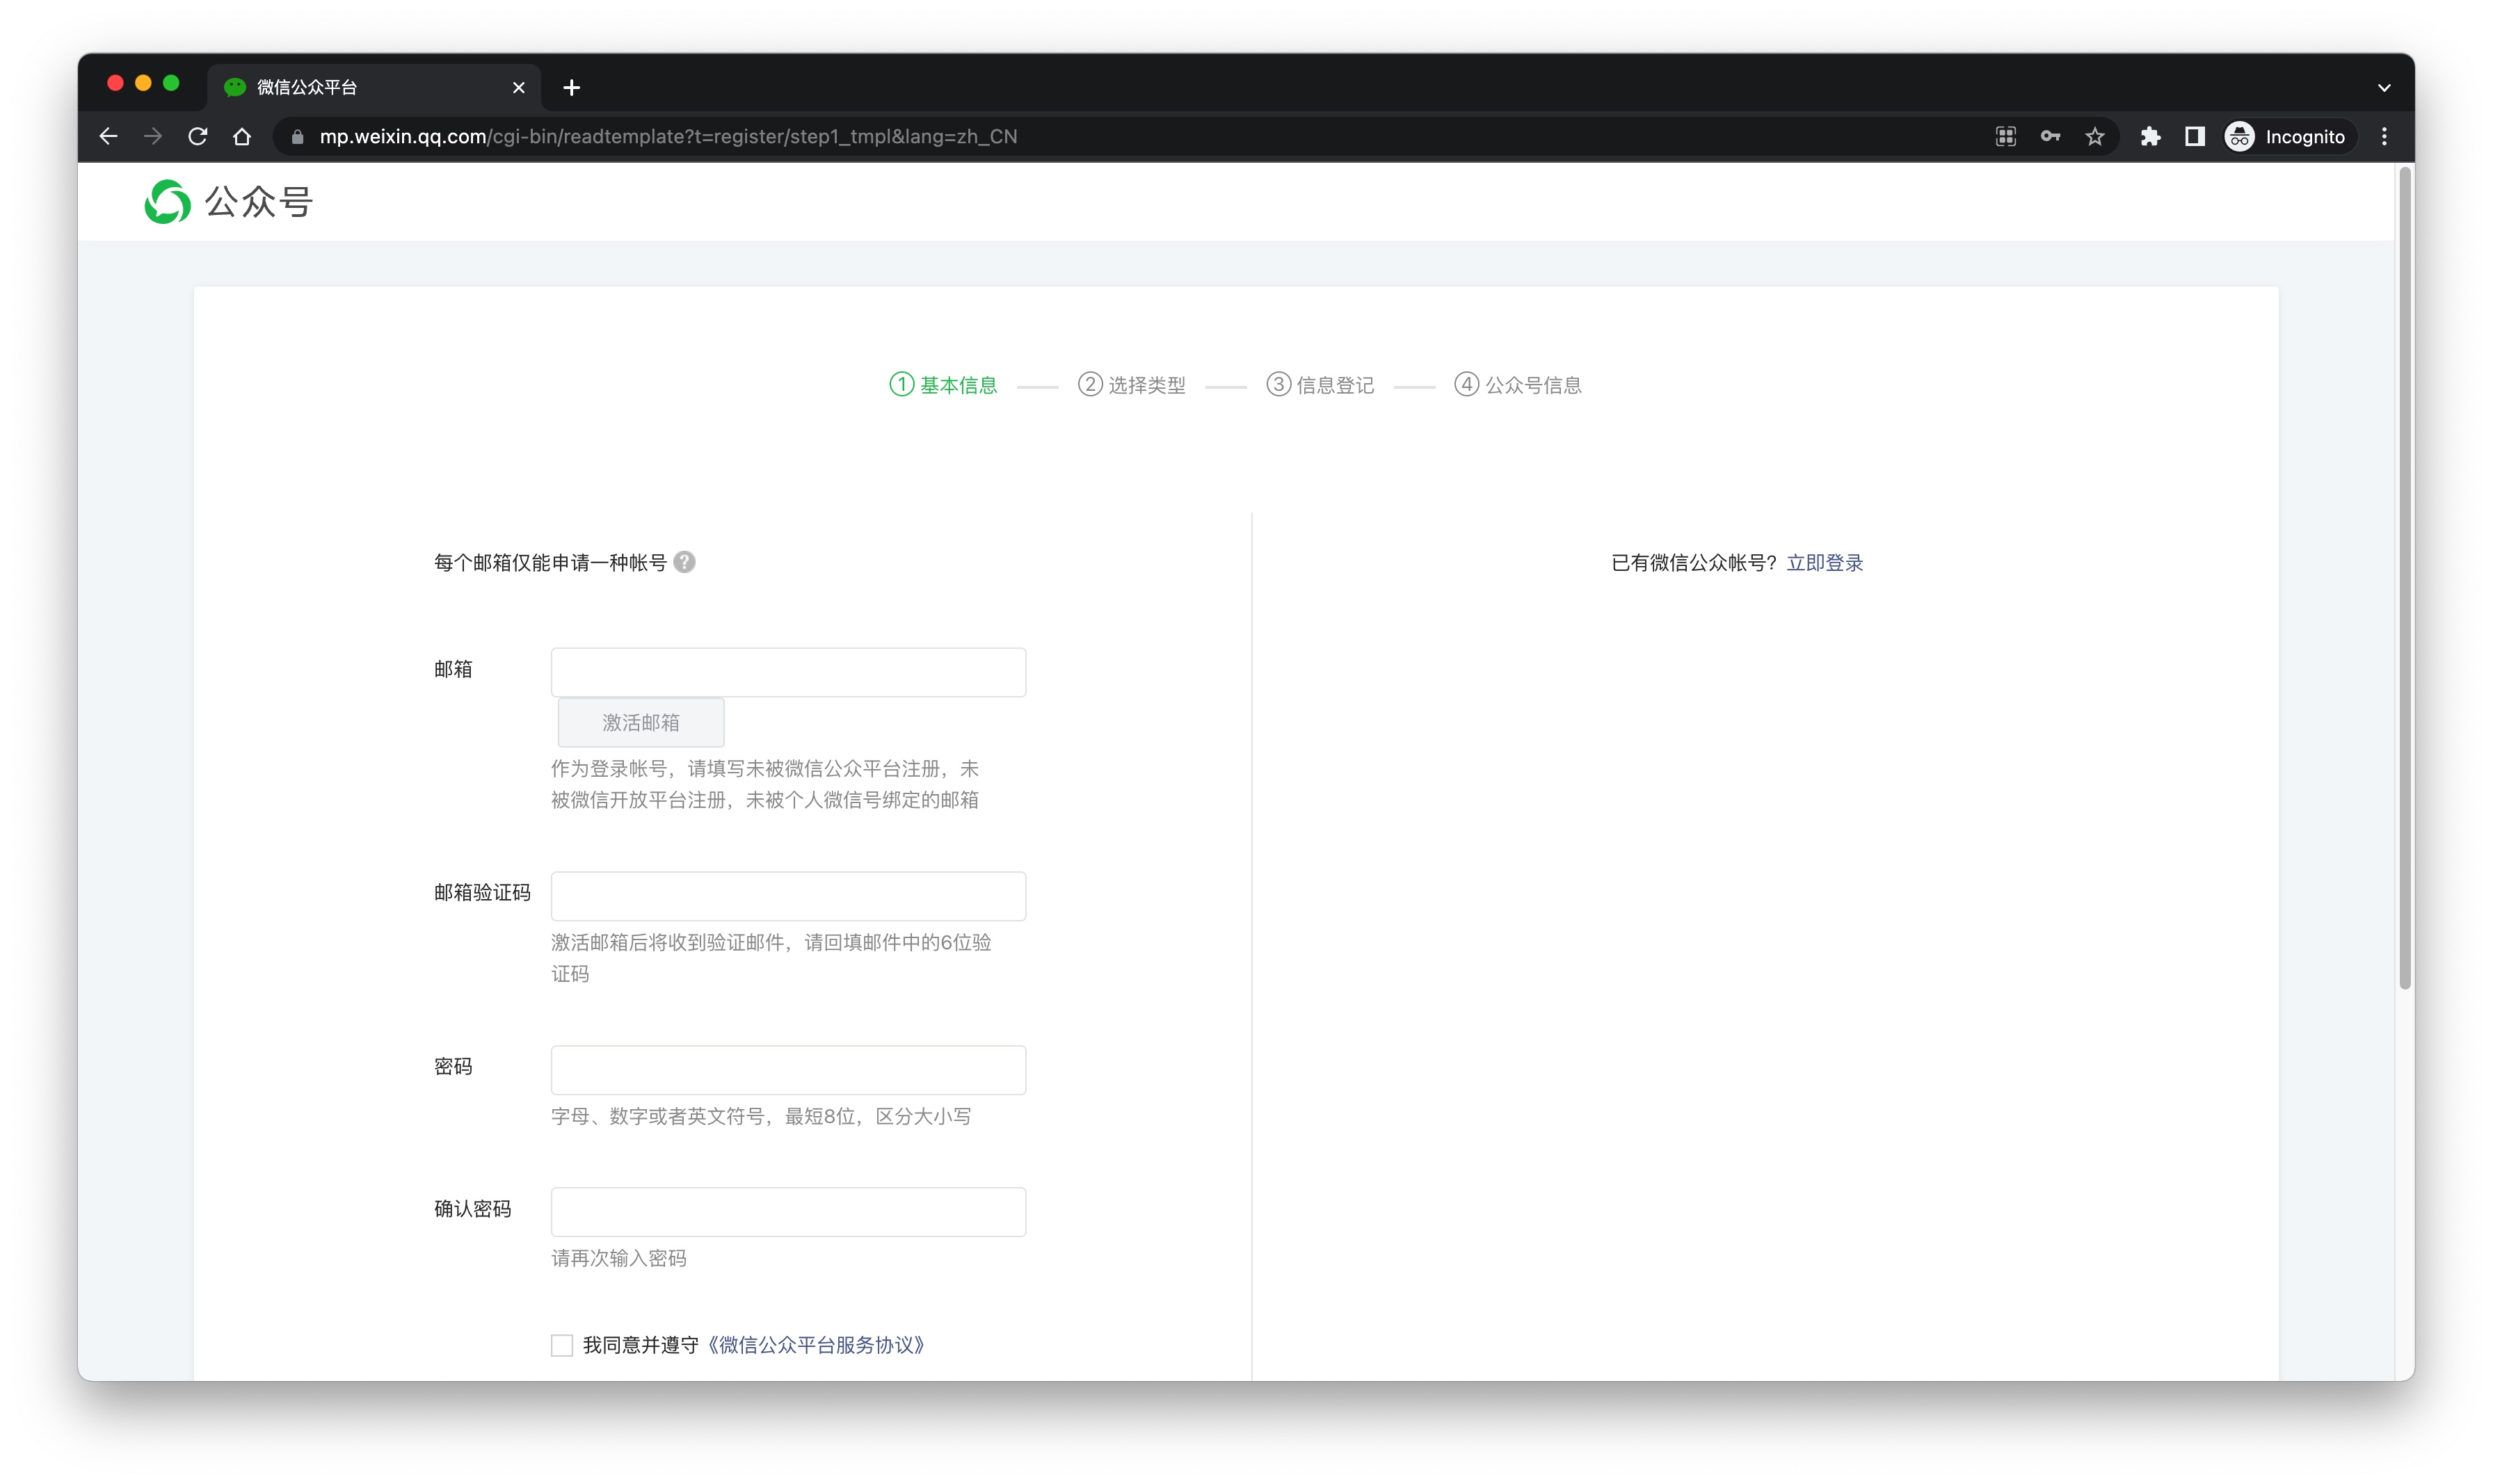Click the password key icon

[2050, 137]
